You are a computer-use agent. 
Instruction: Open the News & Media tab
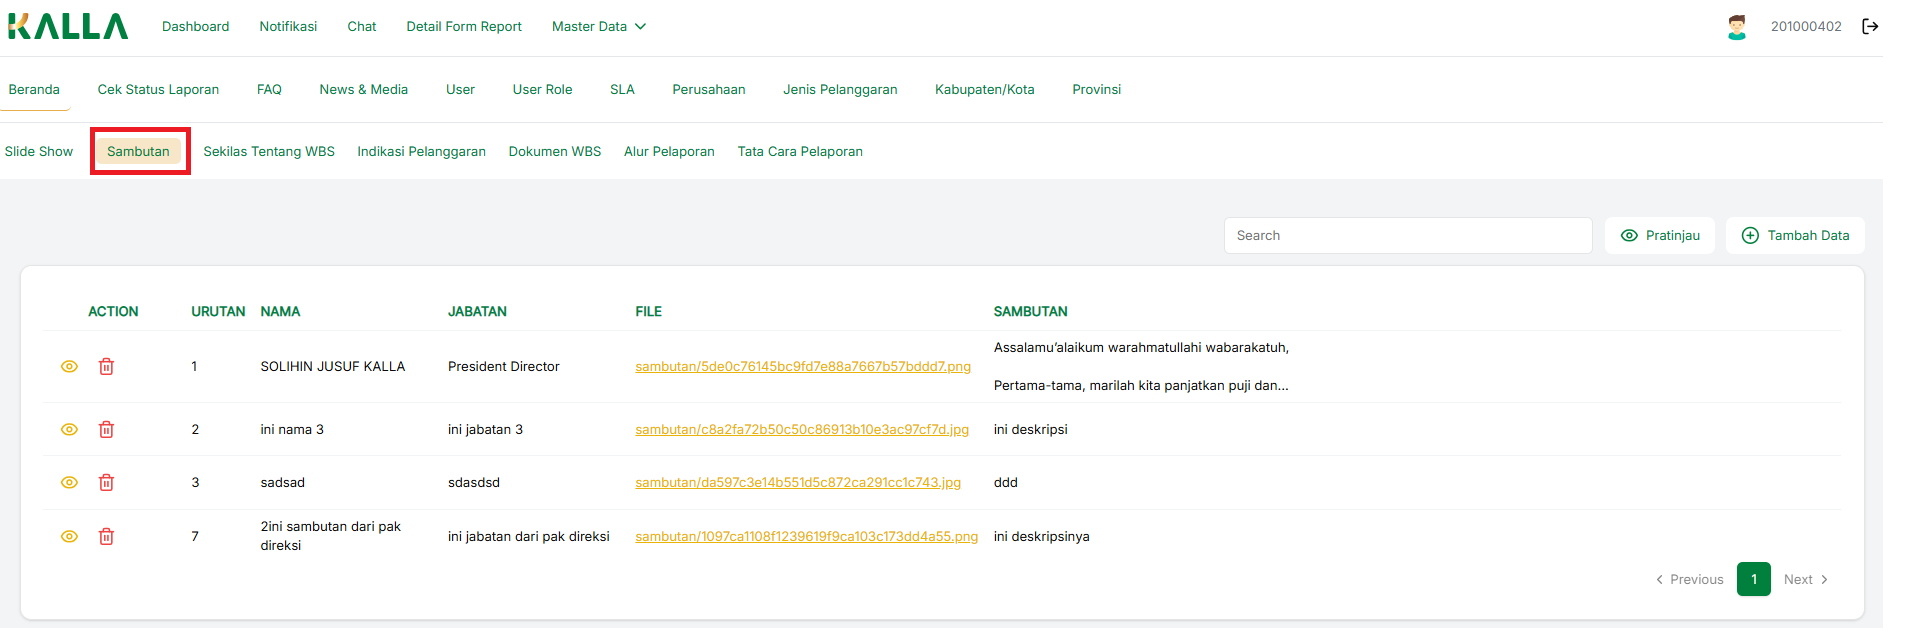click(x=363, y=90)
